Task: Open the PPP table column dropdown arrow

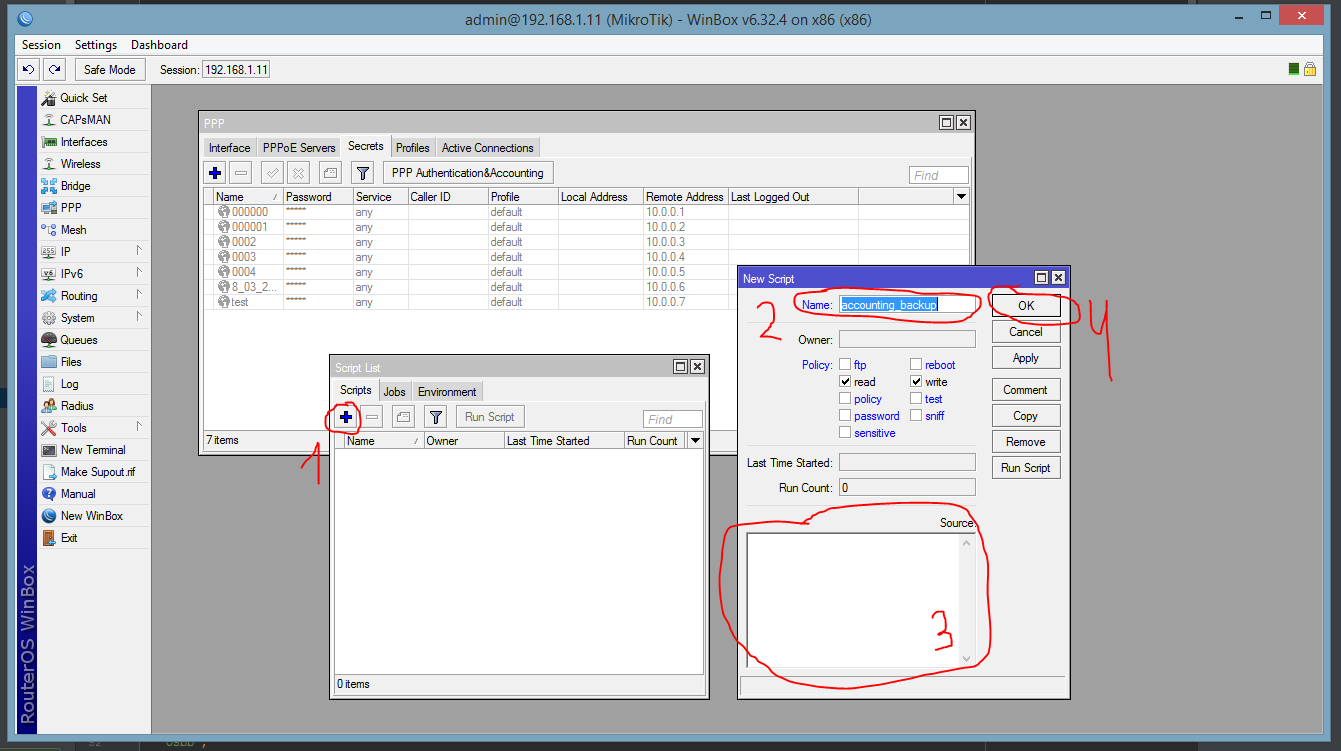Action: click(x=962, y=197)
